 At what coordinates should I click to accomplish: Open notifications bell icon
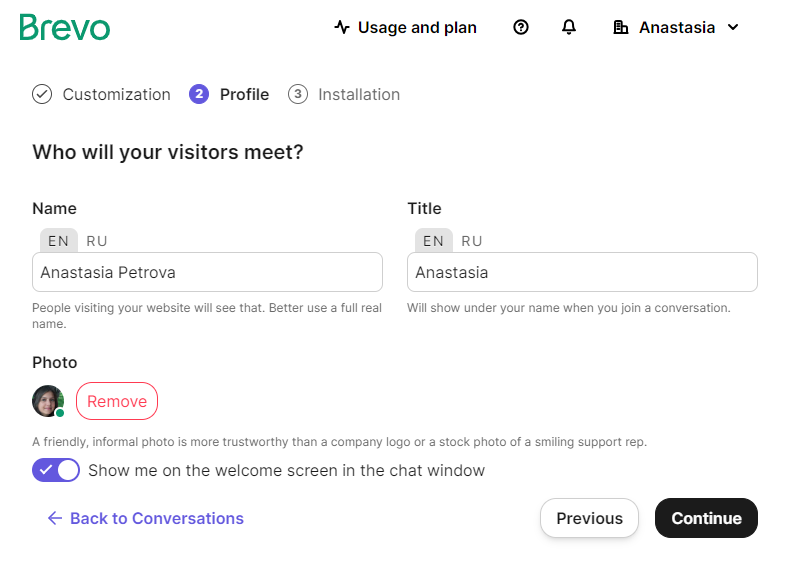pos(568,27)
